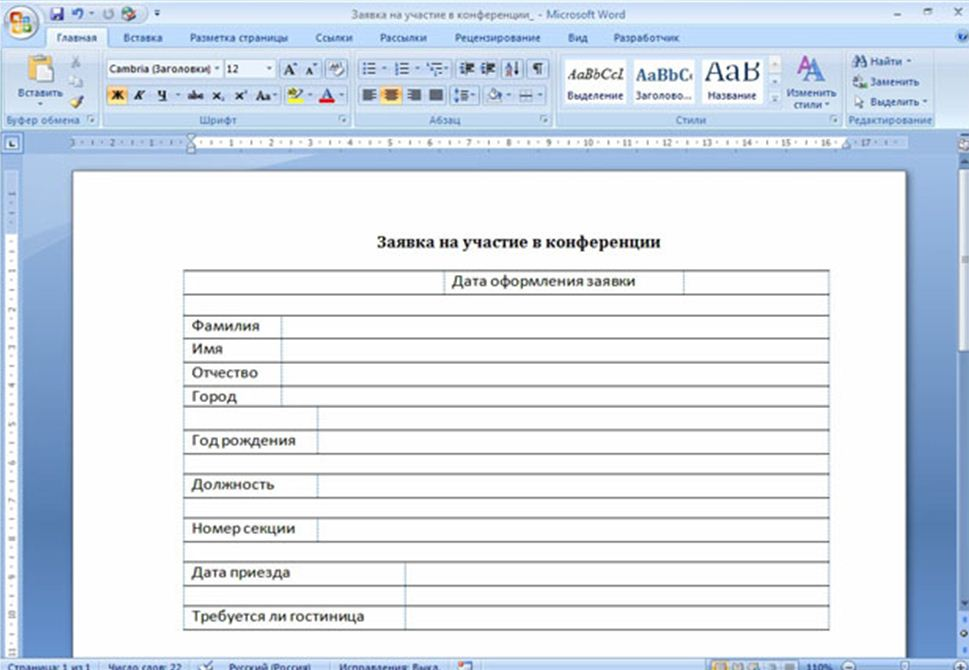Switch to the Ссылки tab

click(334, 38)
